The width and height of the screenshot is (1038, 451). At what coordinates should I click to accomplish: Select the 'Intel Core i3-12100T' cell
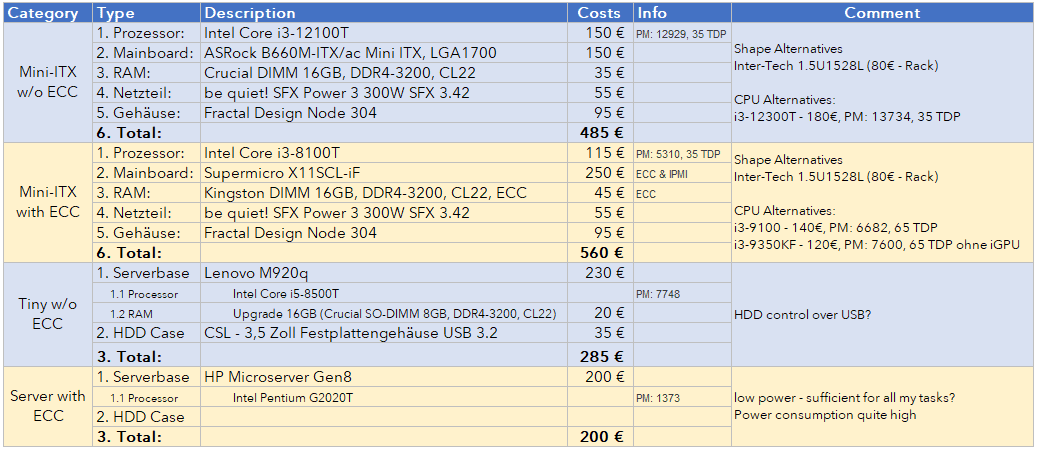pos(384,32)
